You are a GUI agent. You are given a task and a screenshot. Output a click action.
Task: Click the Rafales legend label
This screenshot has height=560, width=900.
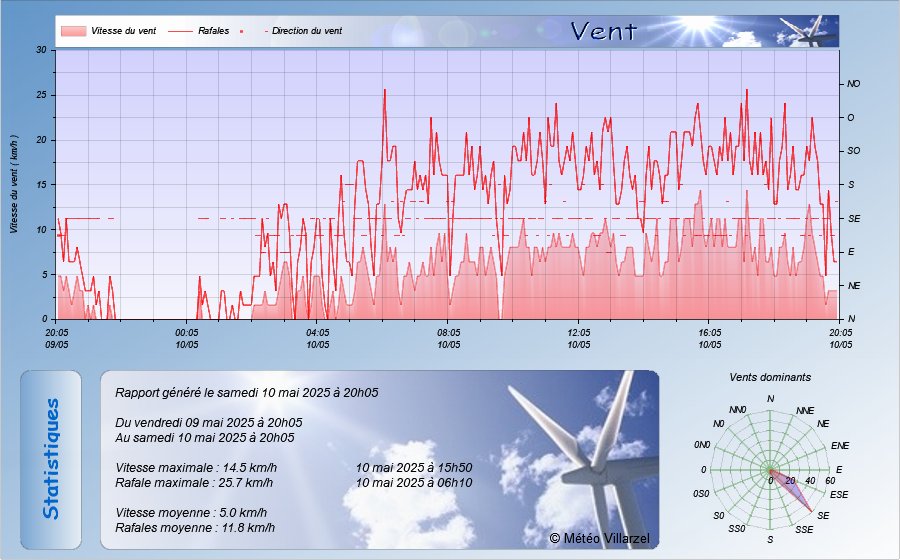(x=214, y=31)
